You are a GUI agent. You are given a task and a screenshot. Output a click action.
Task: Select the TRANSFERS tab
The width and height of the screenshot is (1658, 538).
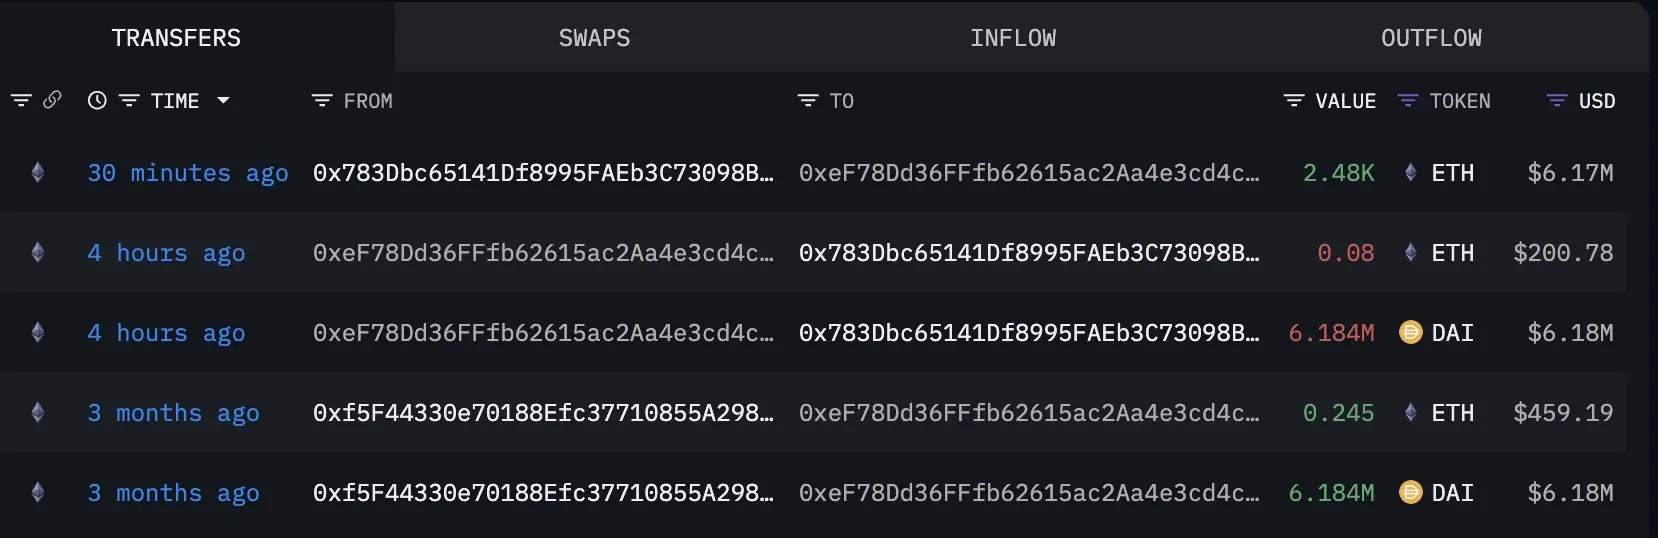tap(176, 38)
